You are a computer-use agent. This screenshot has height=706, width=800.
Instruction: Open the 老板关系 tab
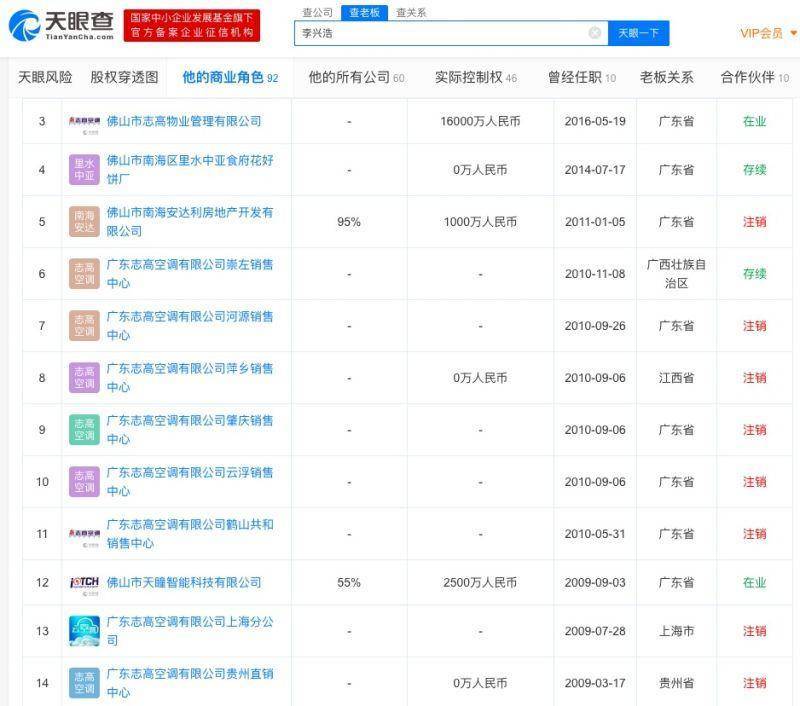(666, 78)
